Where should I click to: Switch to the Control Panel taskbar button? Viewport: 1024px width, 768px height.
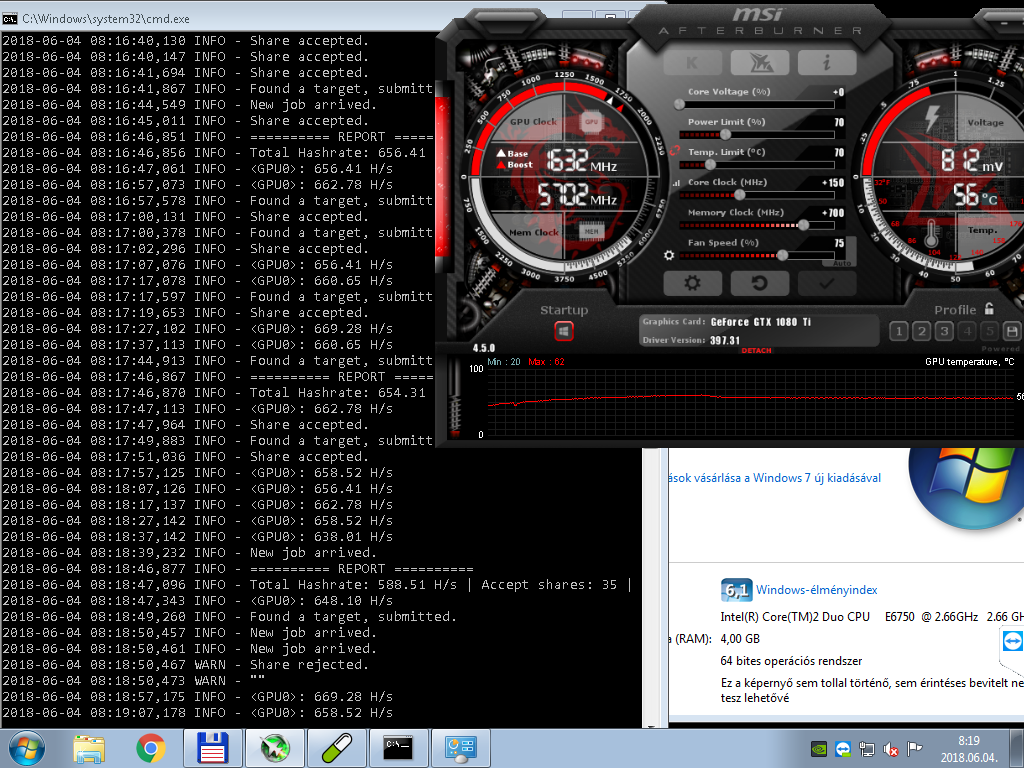tap(461, 748)
